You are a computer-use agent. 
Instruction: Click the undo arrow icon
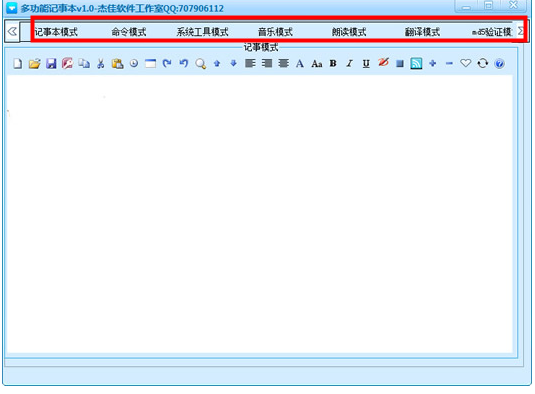click(x=184, y=63)
